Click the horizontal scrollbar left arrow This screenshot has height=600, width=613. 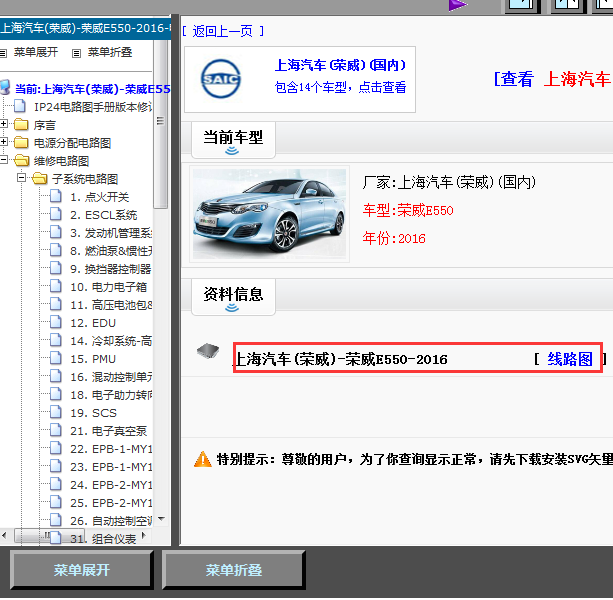pos(4,535)
